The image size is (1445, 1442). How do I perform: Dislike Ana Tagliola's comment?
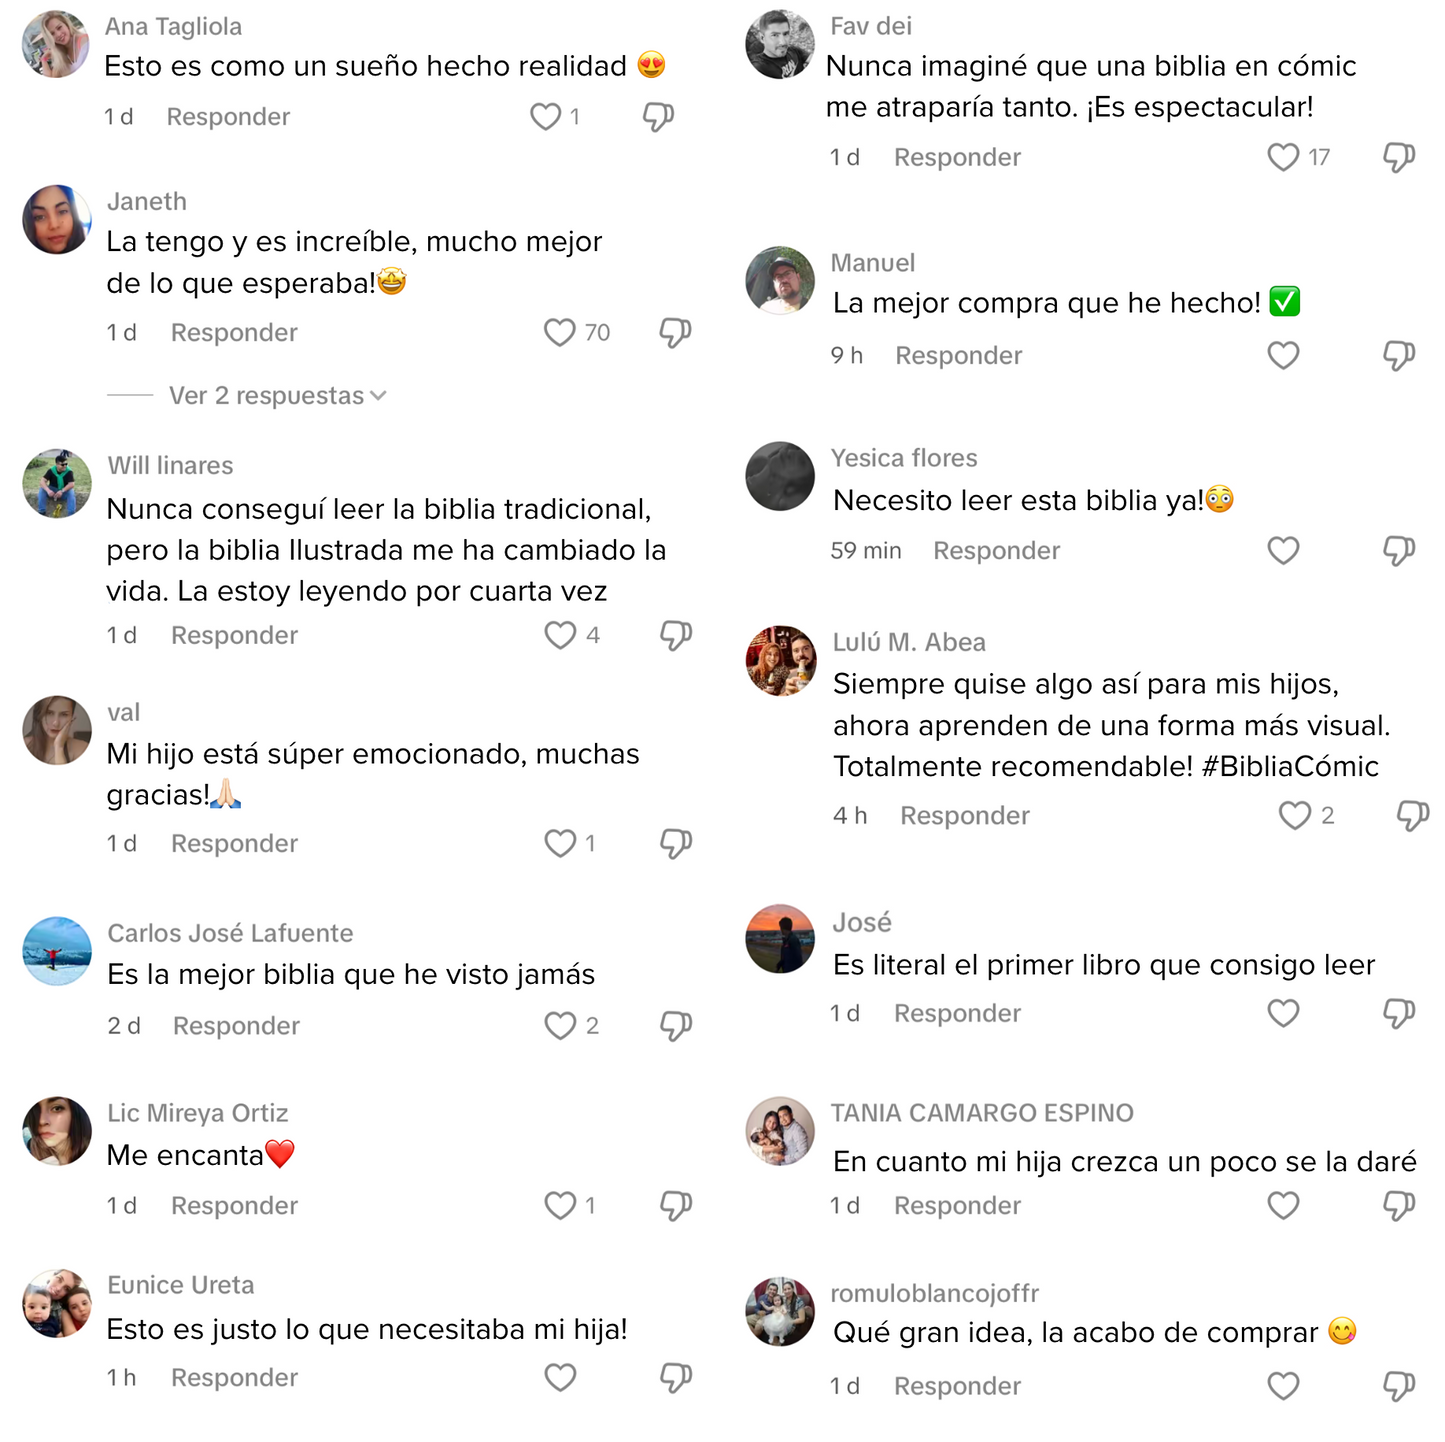[658, 117]
